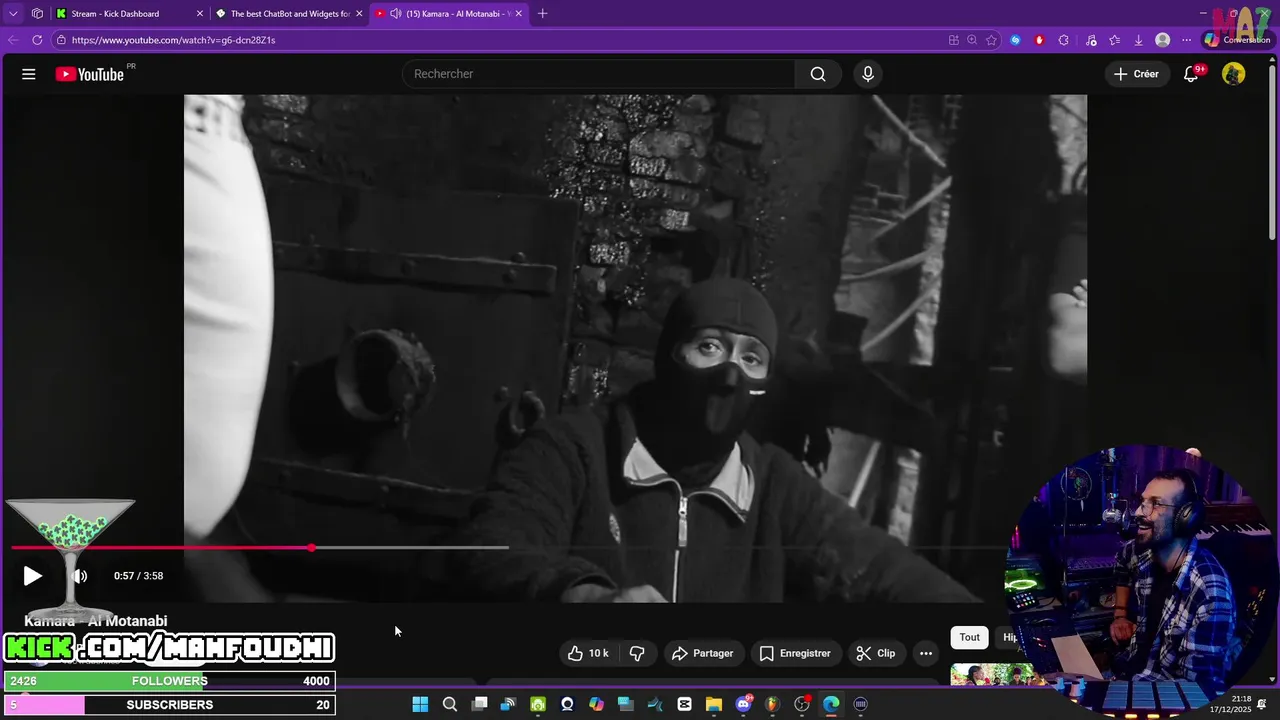Open CapCut from the taskbar

(x=684, y=704)
